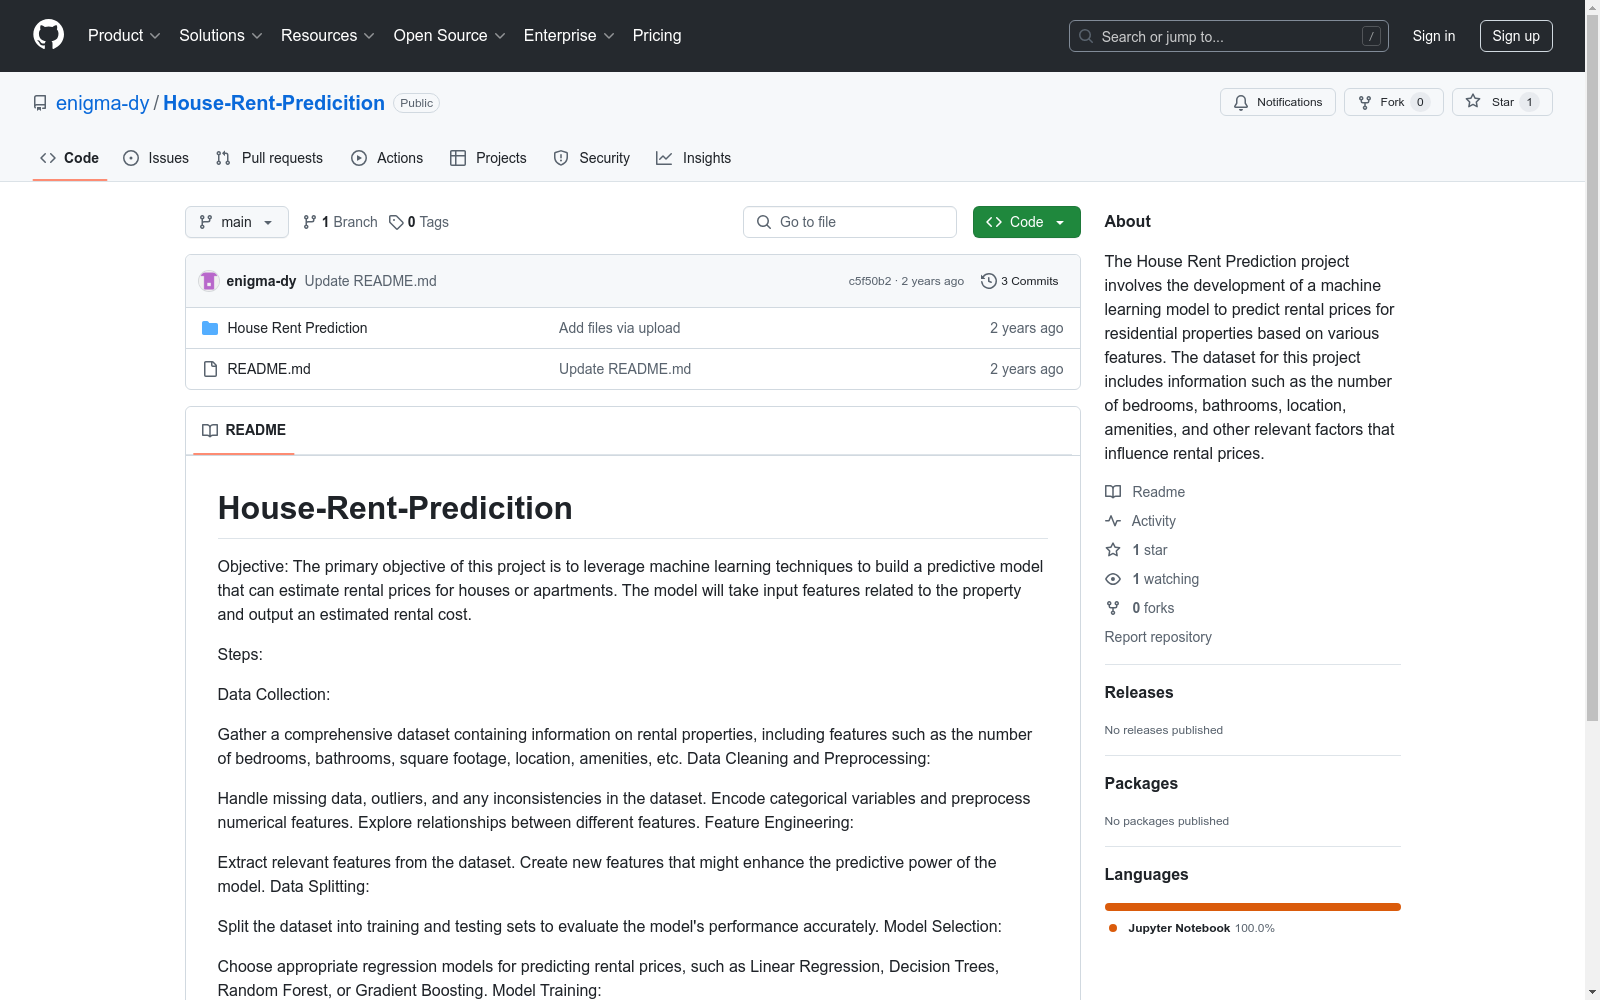The width and height of the screenshot is (1600, 1000).
Task: Click the README.md file icon
Action: (210, 369)
